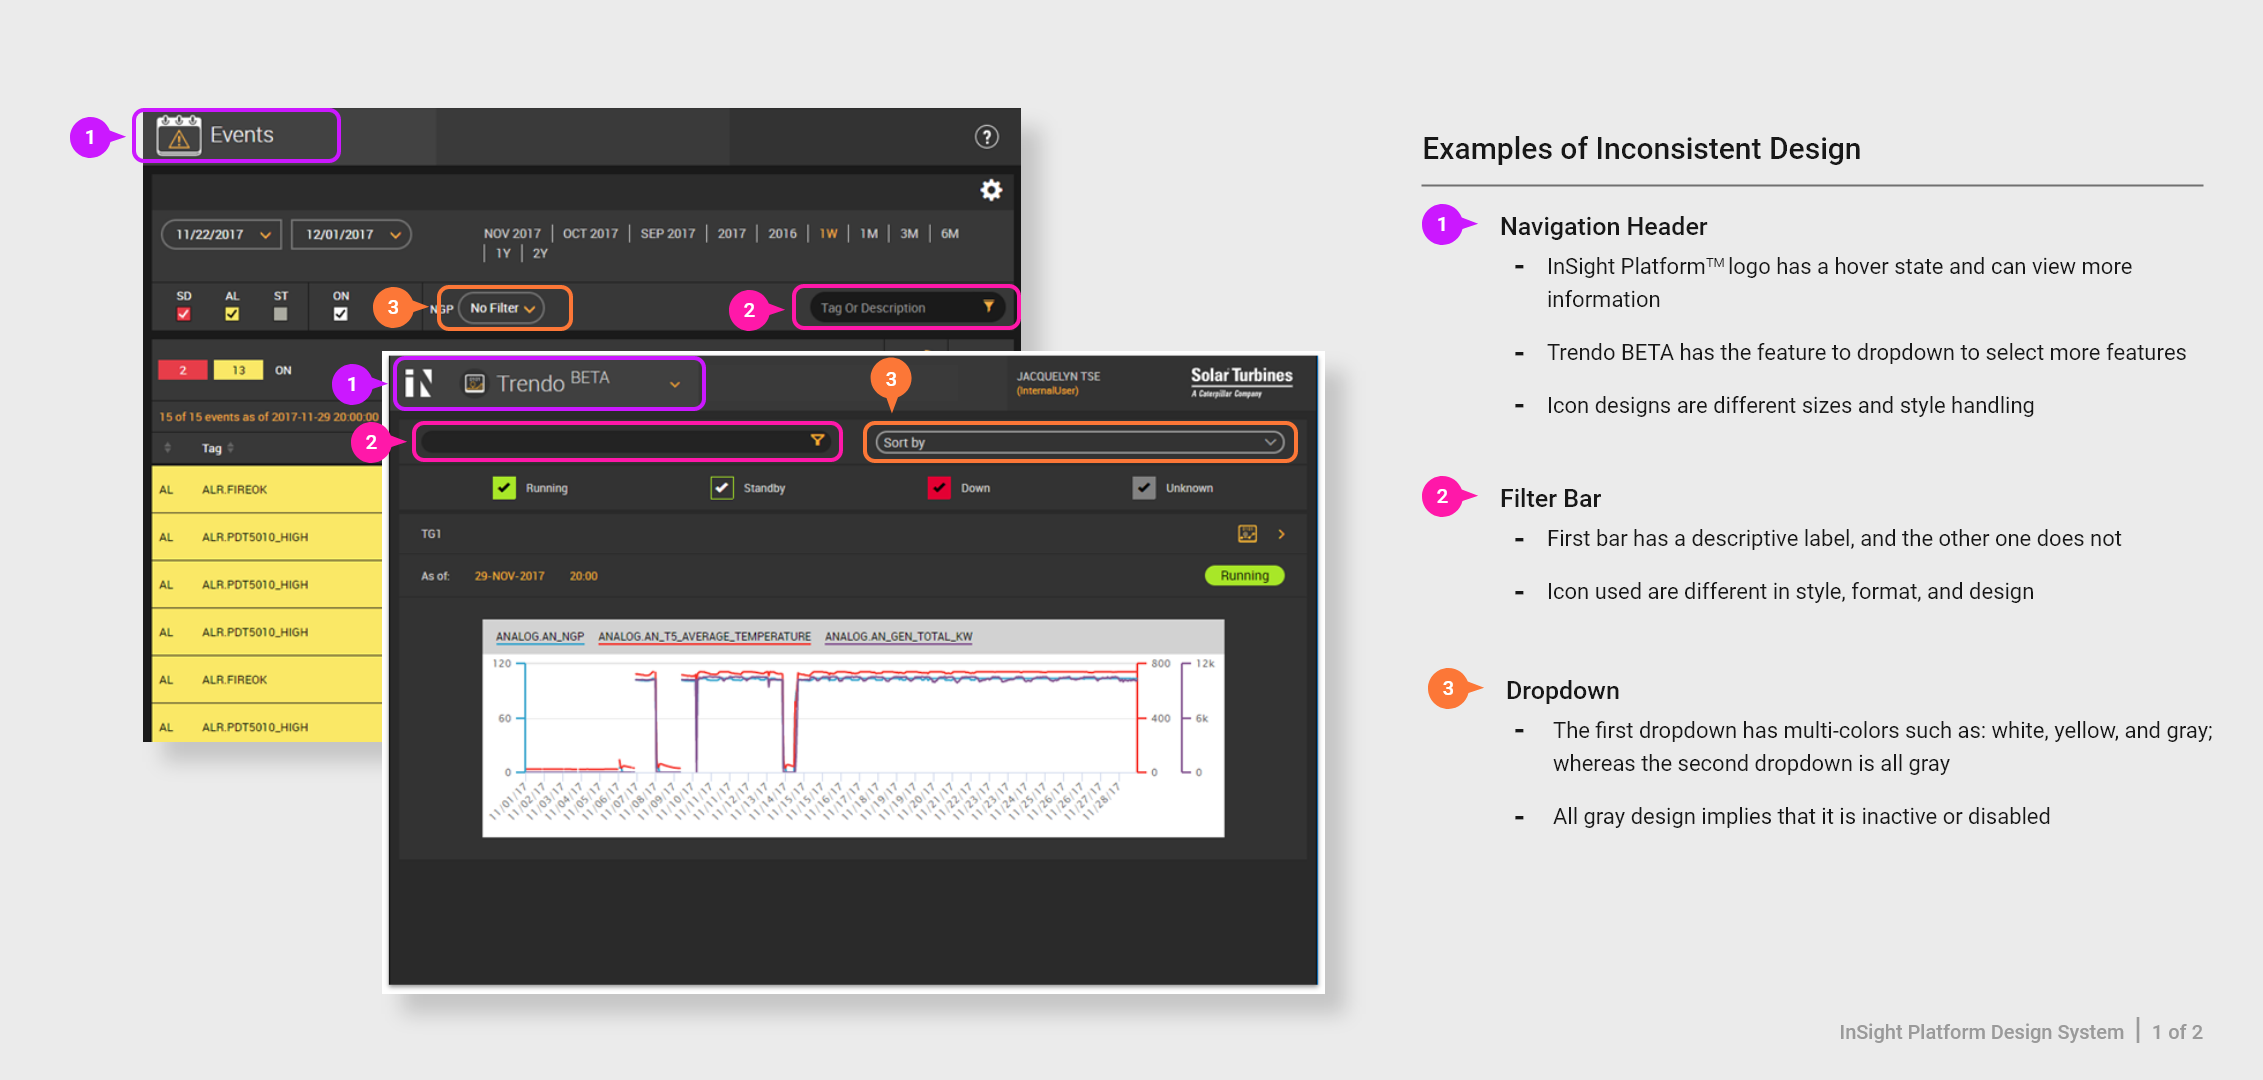Toggle the SD checkbox in Events

click(x=184, y=314)
